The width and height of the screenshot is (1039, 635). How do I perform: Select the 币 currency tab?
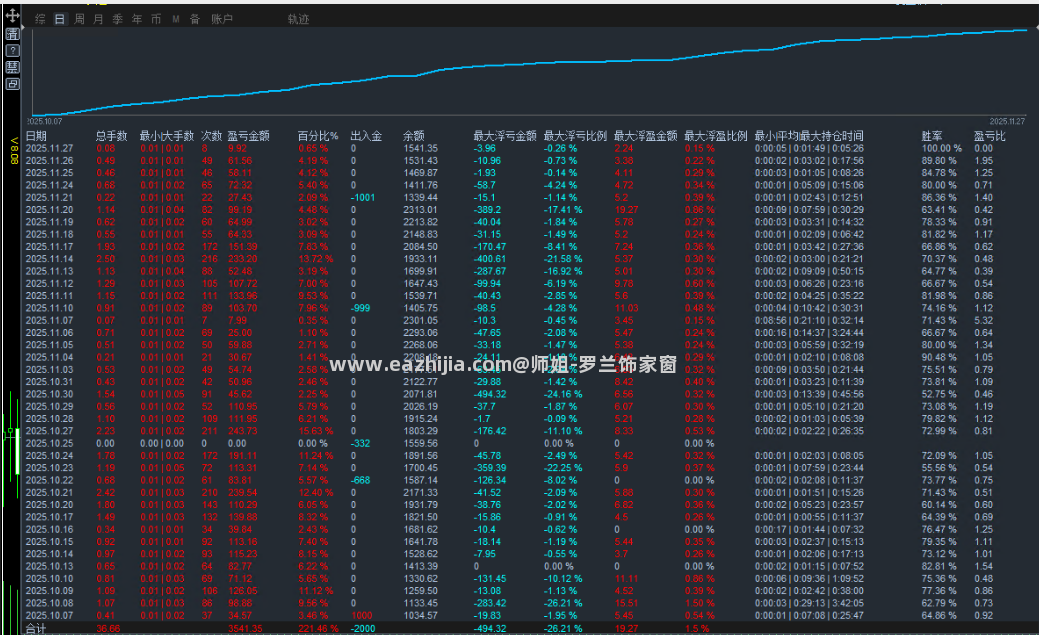pyautogui.click(x=156, y=19)
